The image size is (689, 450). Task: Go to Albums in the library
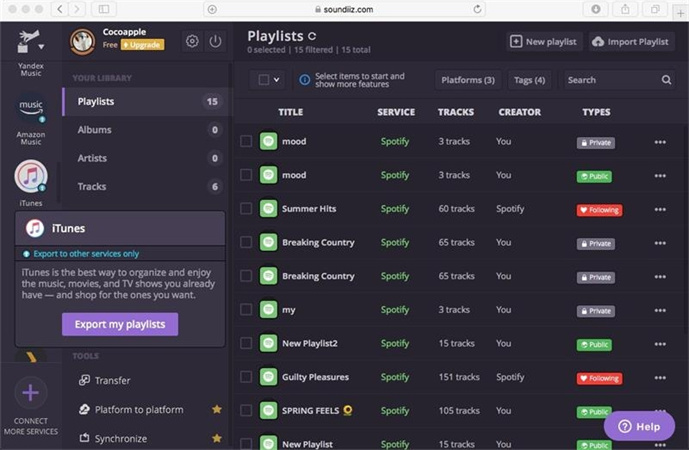95,130
